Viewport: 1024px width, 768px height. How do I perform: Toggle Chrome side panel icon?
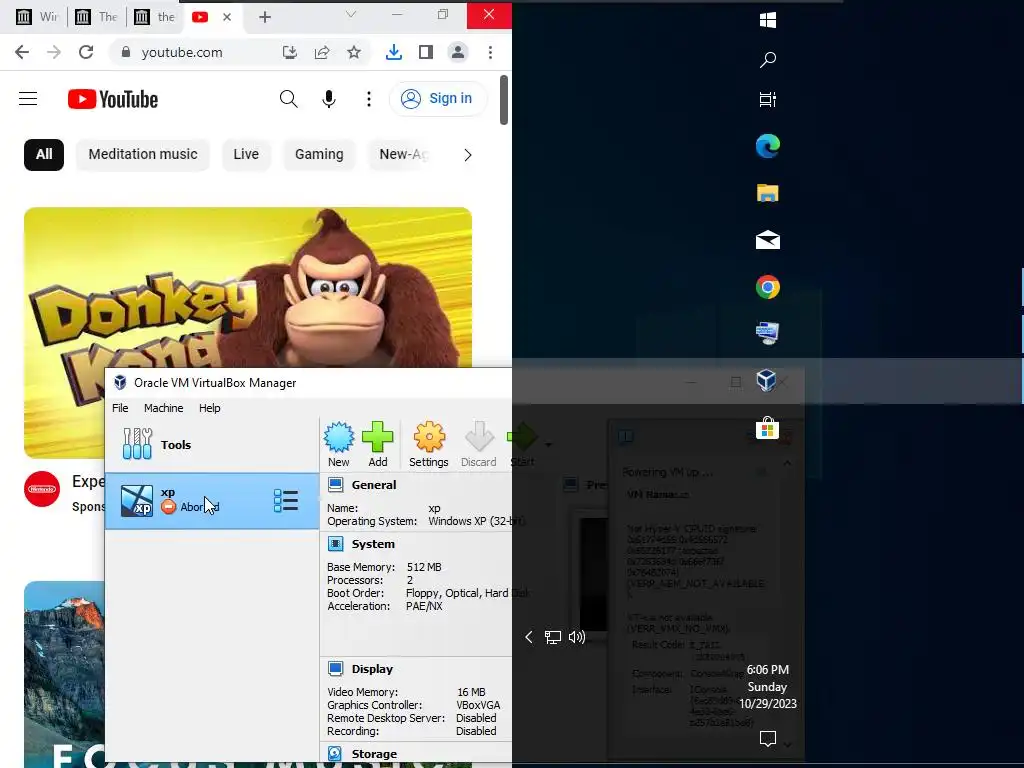tap(426, 52)
